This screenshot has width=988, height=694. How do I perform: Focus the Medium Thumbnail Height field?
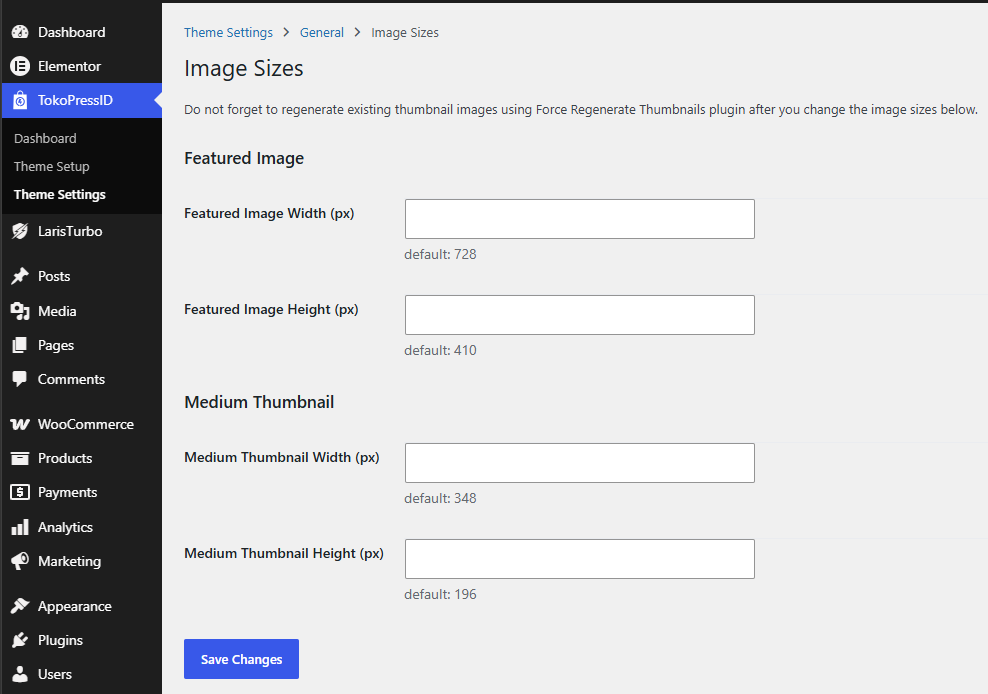[x=580, y=558]
